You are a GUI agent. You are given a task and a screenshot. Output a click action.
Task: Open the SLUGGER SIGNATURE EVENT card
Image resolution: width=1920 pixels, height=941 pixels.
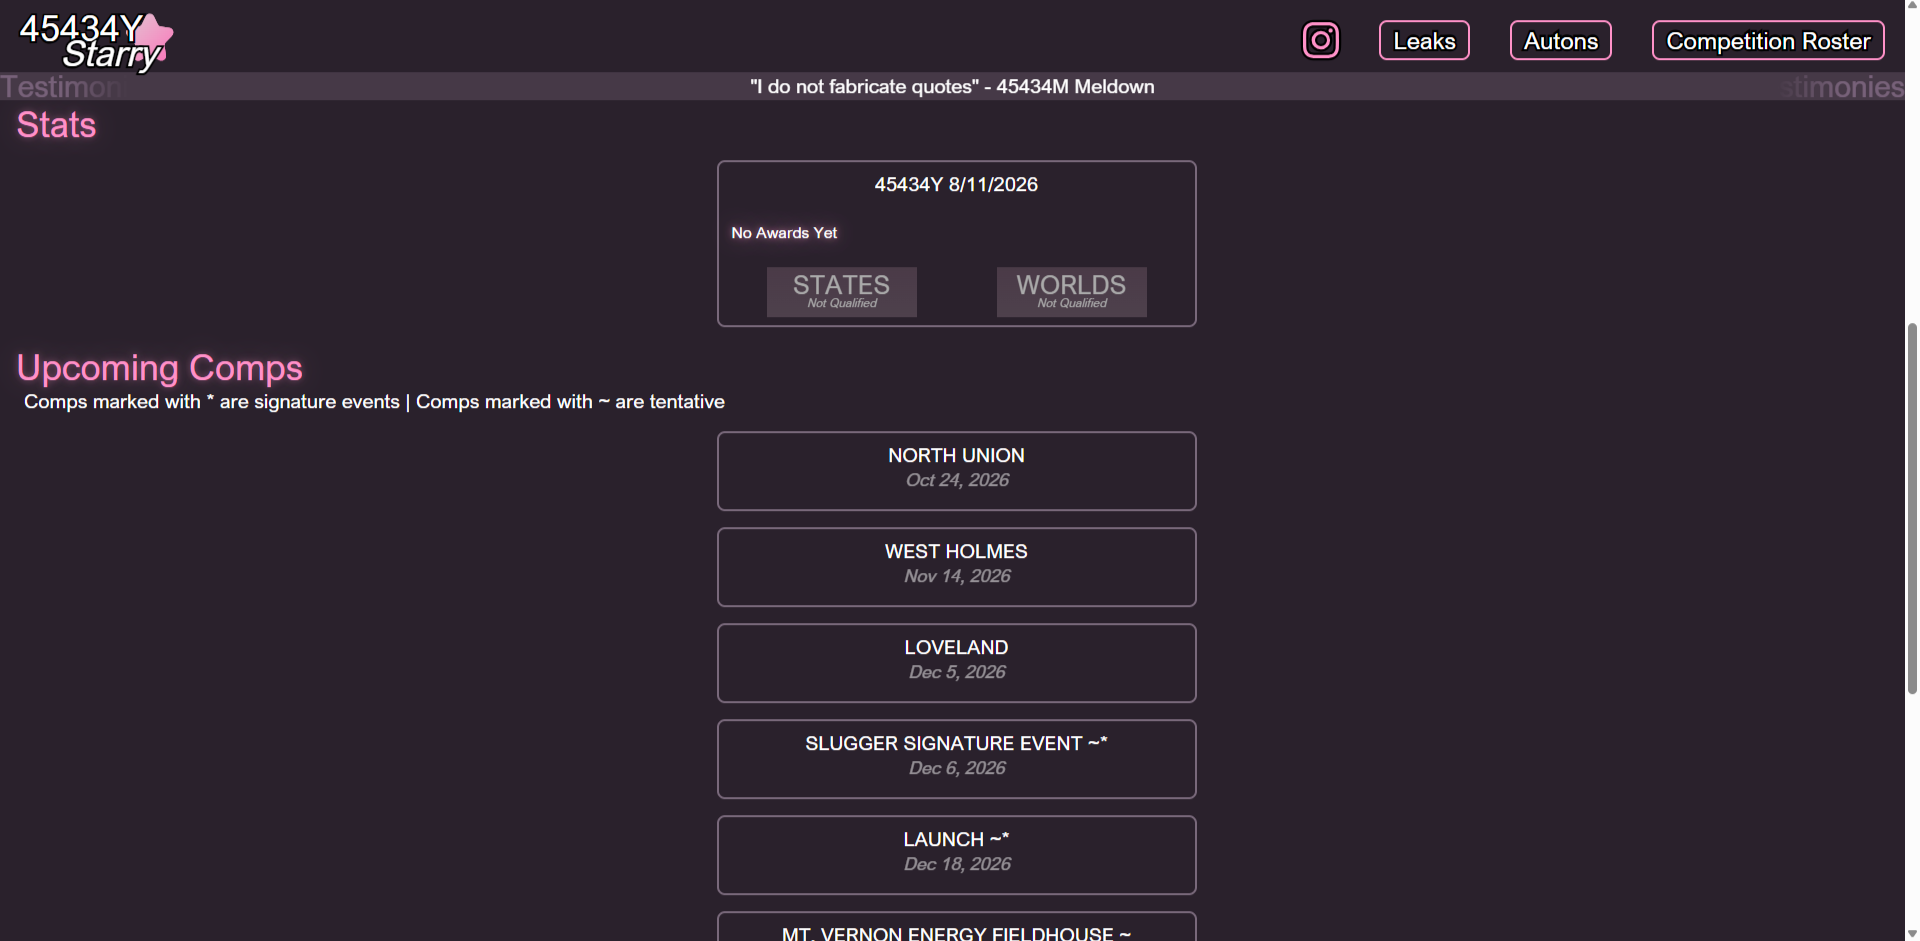956,759
